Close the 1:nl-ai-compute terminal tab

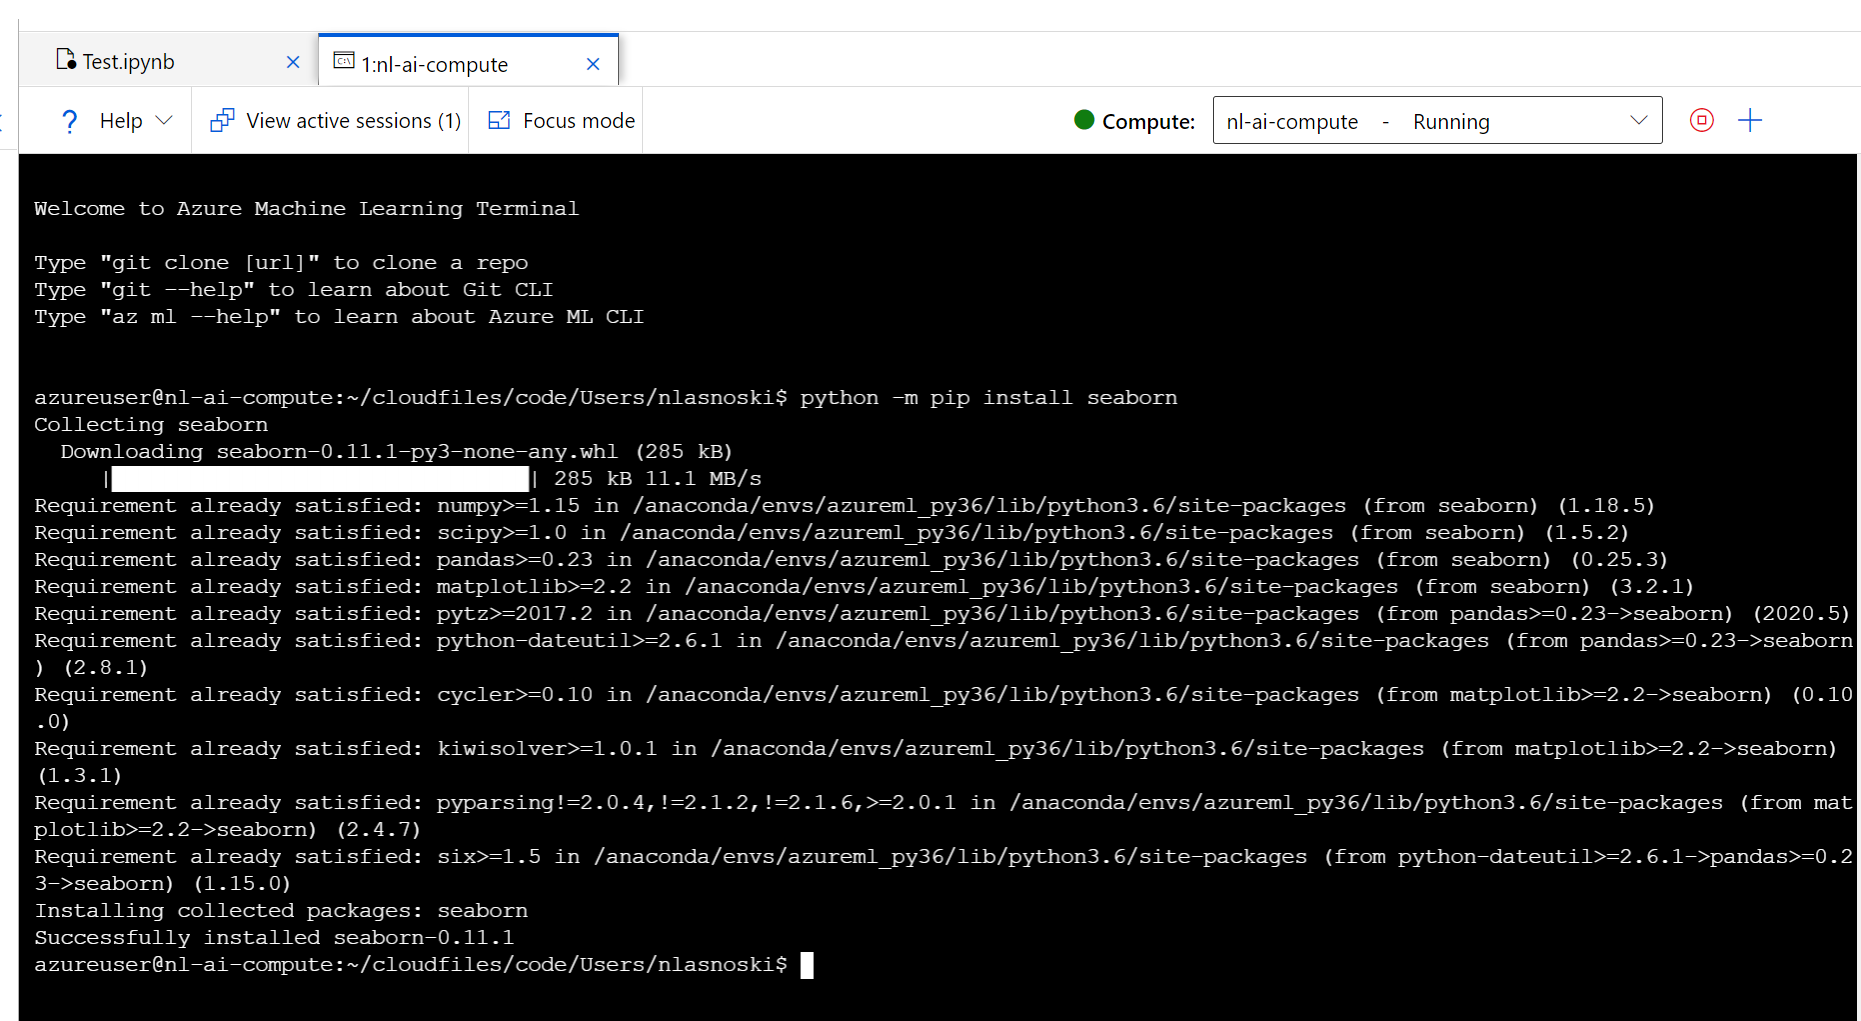[593, 64]
